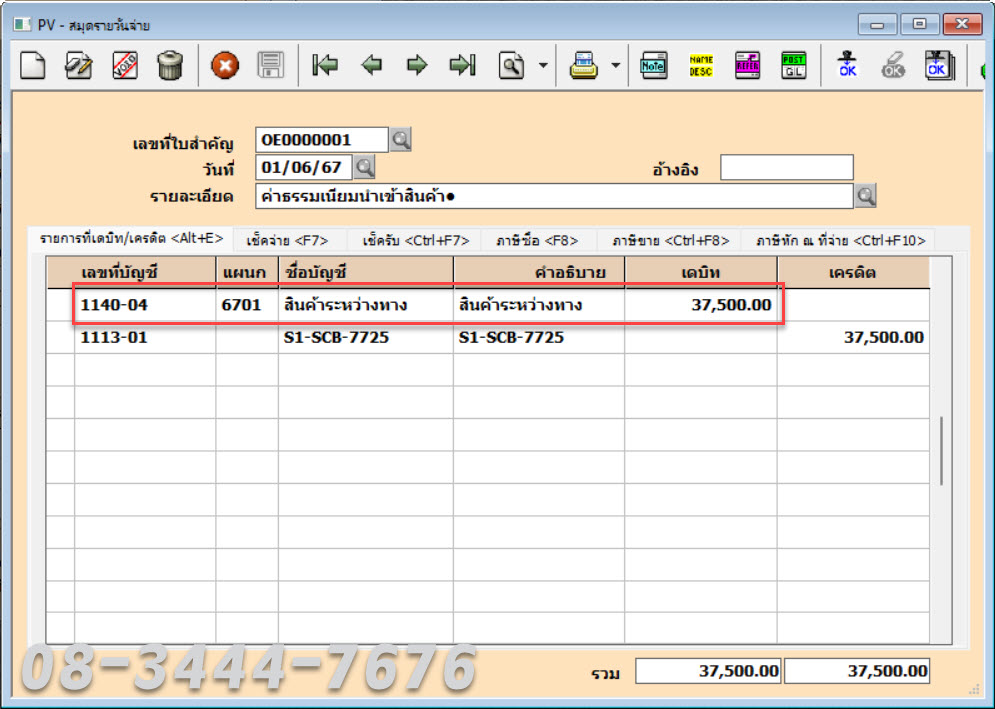
Task: Click description S1-SCB-7725 in second row
Action: pos(539,338)
